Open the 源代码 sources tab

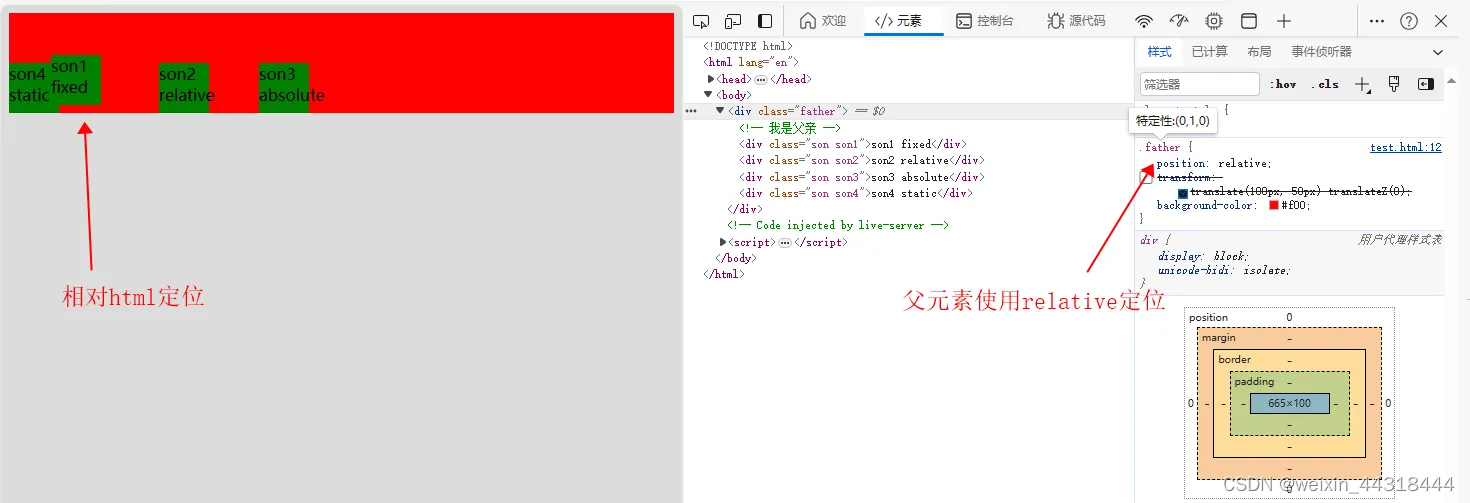click(1077, 21)
